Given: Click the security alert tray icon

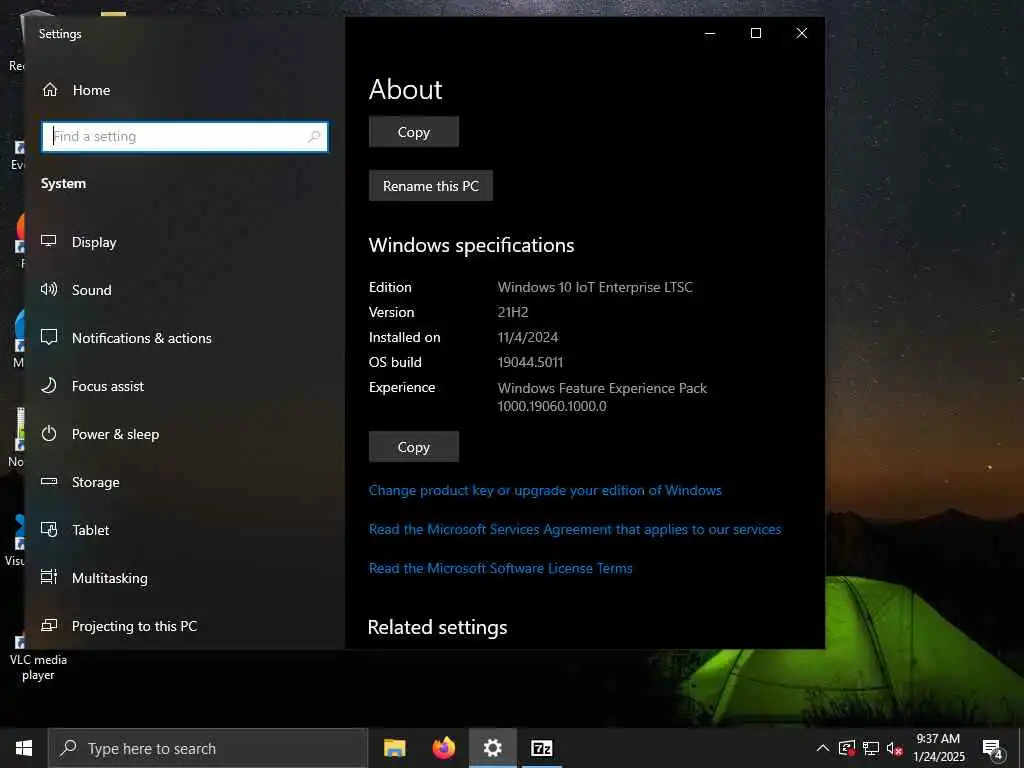Looking at the screenshot, I should click(x=847, y=748).
